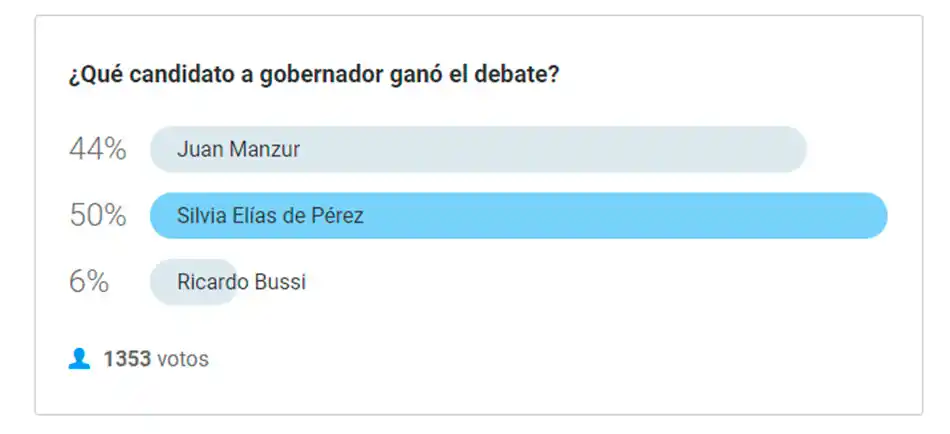Click the 50% result label

[97, 216]
